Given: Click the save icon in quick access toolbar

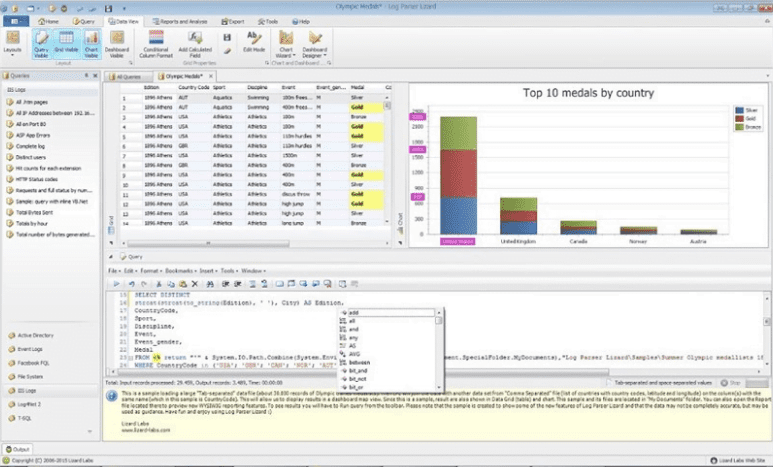Looking at the screenshot, I should pos(108,8).
